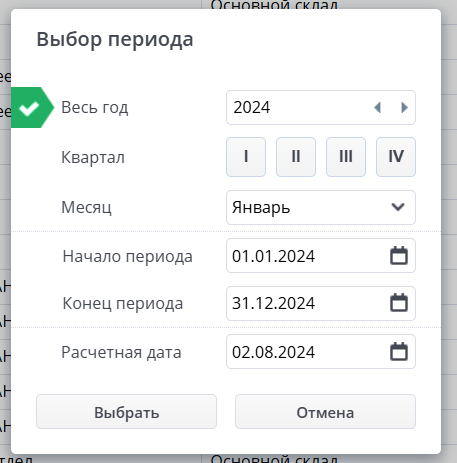Expand the Месяц dropdown chevron
Screen dimensions: 457x463
coord(398,207)
